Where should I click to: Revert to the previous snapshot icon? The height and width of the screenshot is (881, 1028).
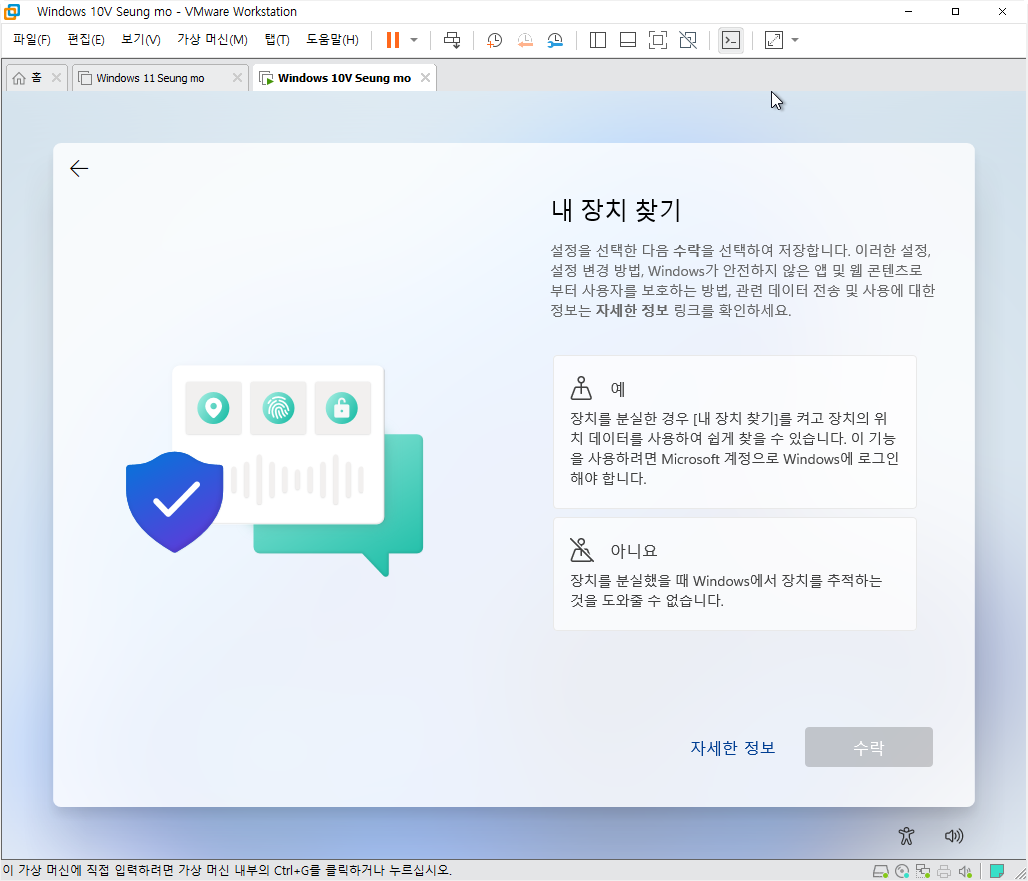click(524, 40)
